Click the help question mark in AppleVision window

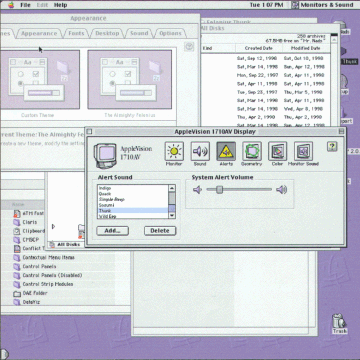pos(332,146)
